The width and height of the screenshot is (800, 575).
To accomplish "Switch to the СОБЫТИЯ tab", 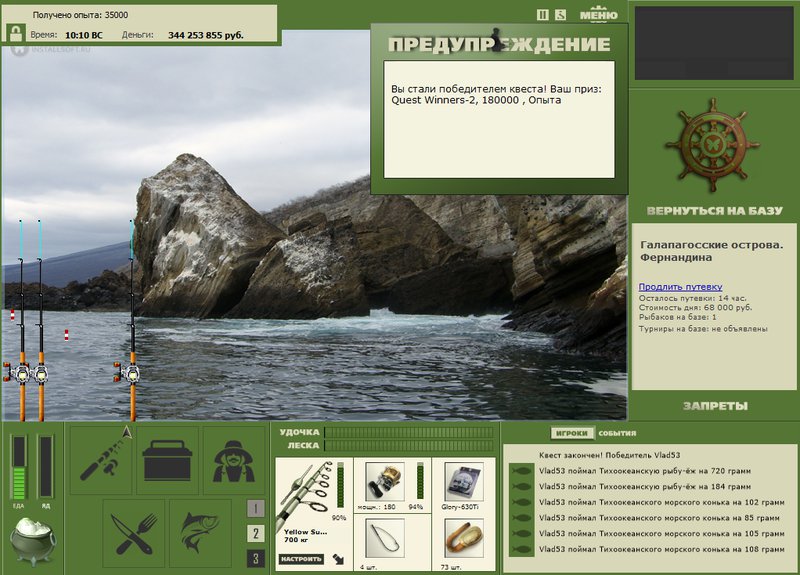I will [x=617, y=433].
